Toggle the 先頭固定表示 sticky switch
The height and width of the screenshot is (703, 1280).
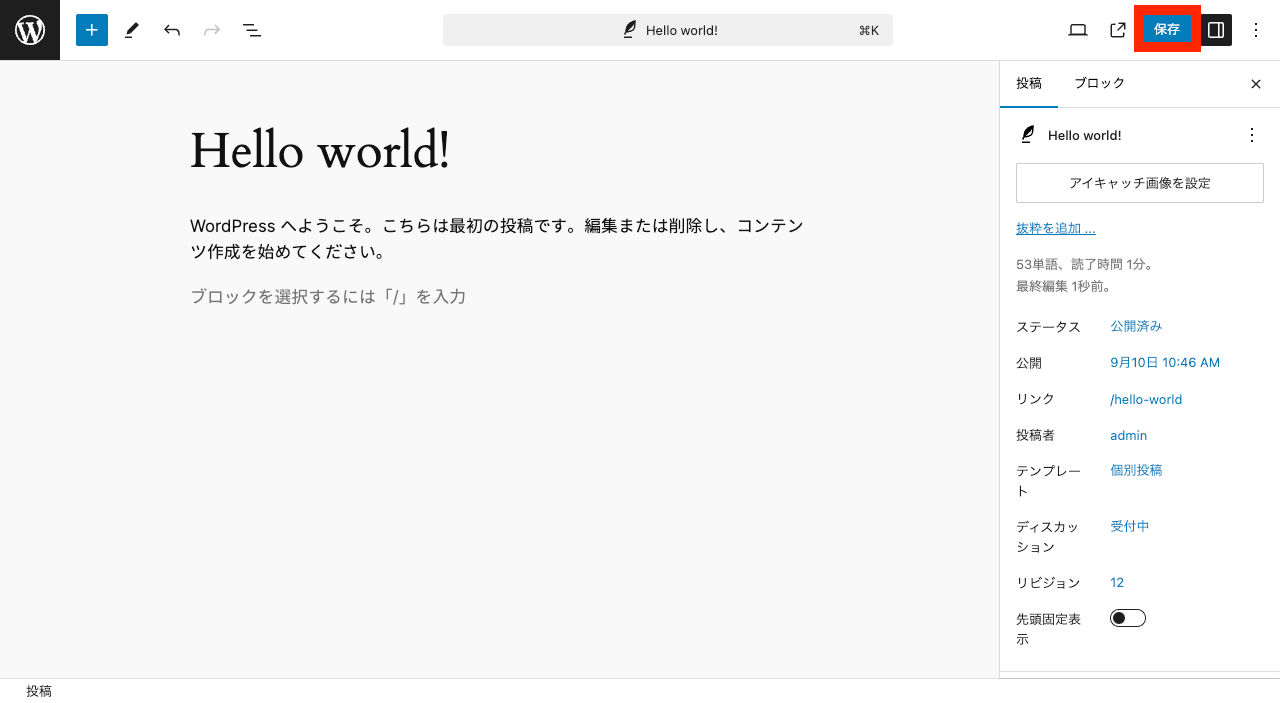pyautogui.click(x=1128, y=618)
